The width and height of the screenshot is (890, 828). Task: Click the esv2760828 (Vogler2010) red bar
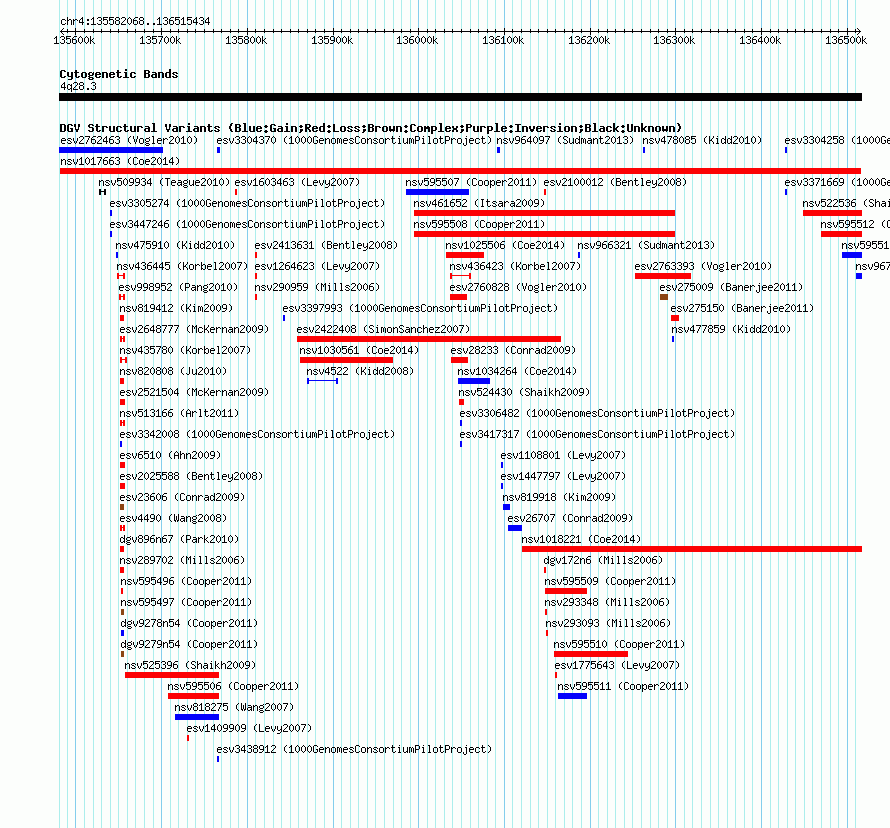(x=458, y=297)
